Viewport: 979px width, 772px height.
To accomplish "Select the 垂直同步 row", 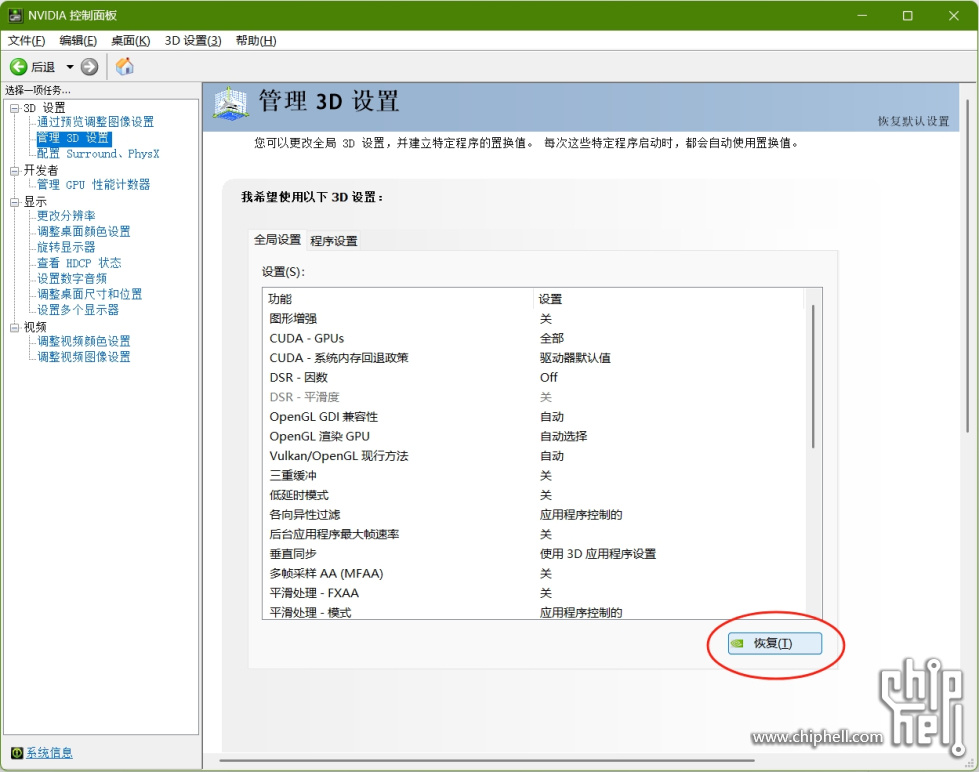I will pos(534,554).
